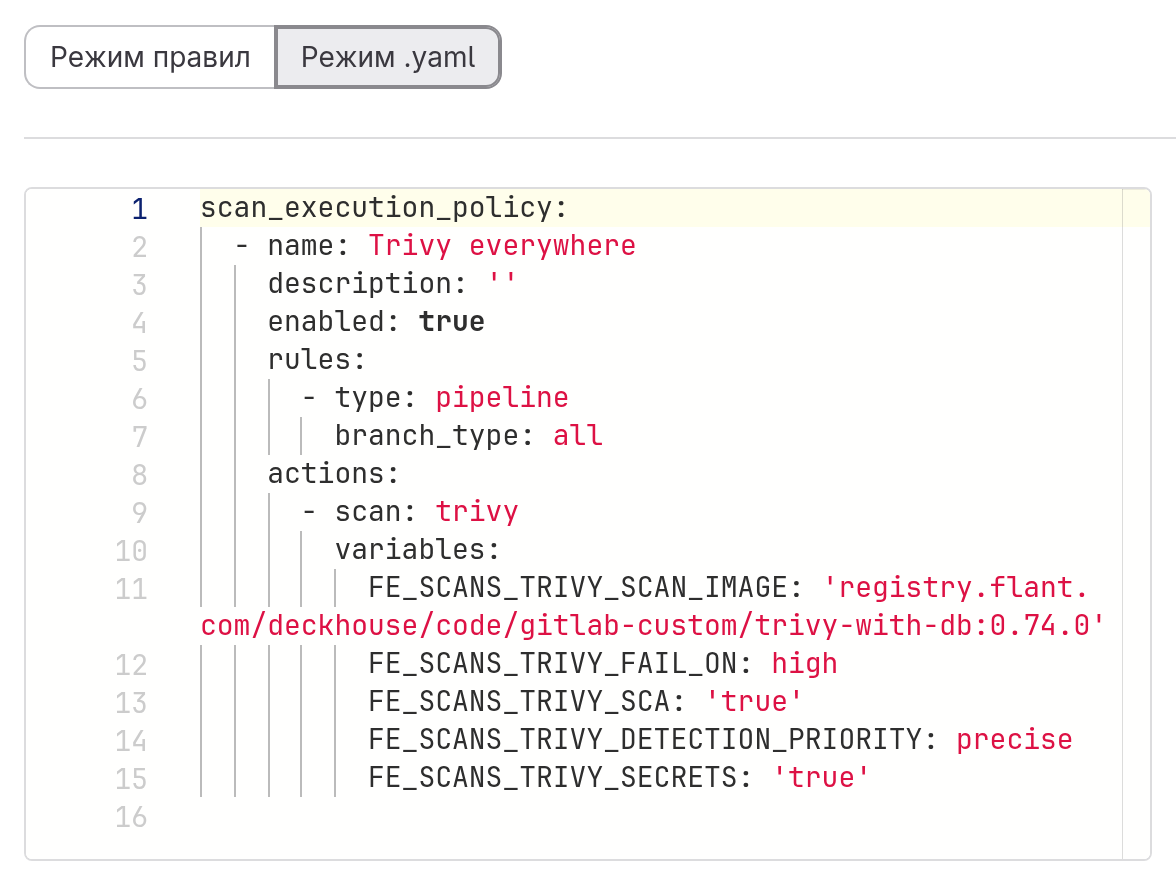The width and height of the screenshot is (1176, 884).
Task: Click the 'true' value after enabled
Action: click(452, 322)
